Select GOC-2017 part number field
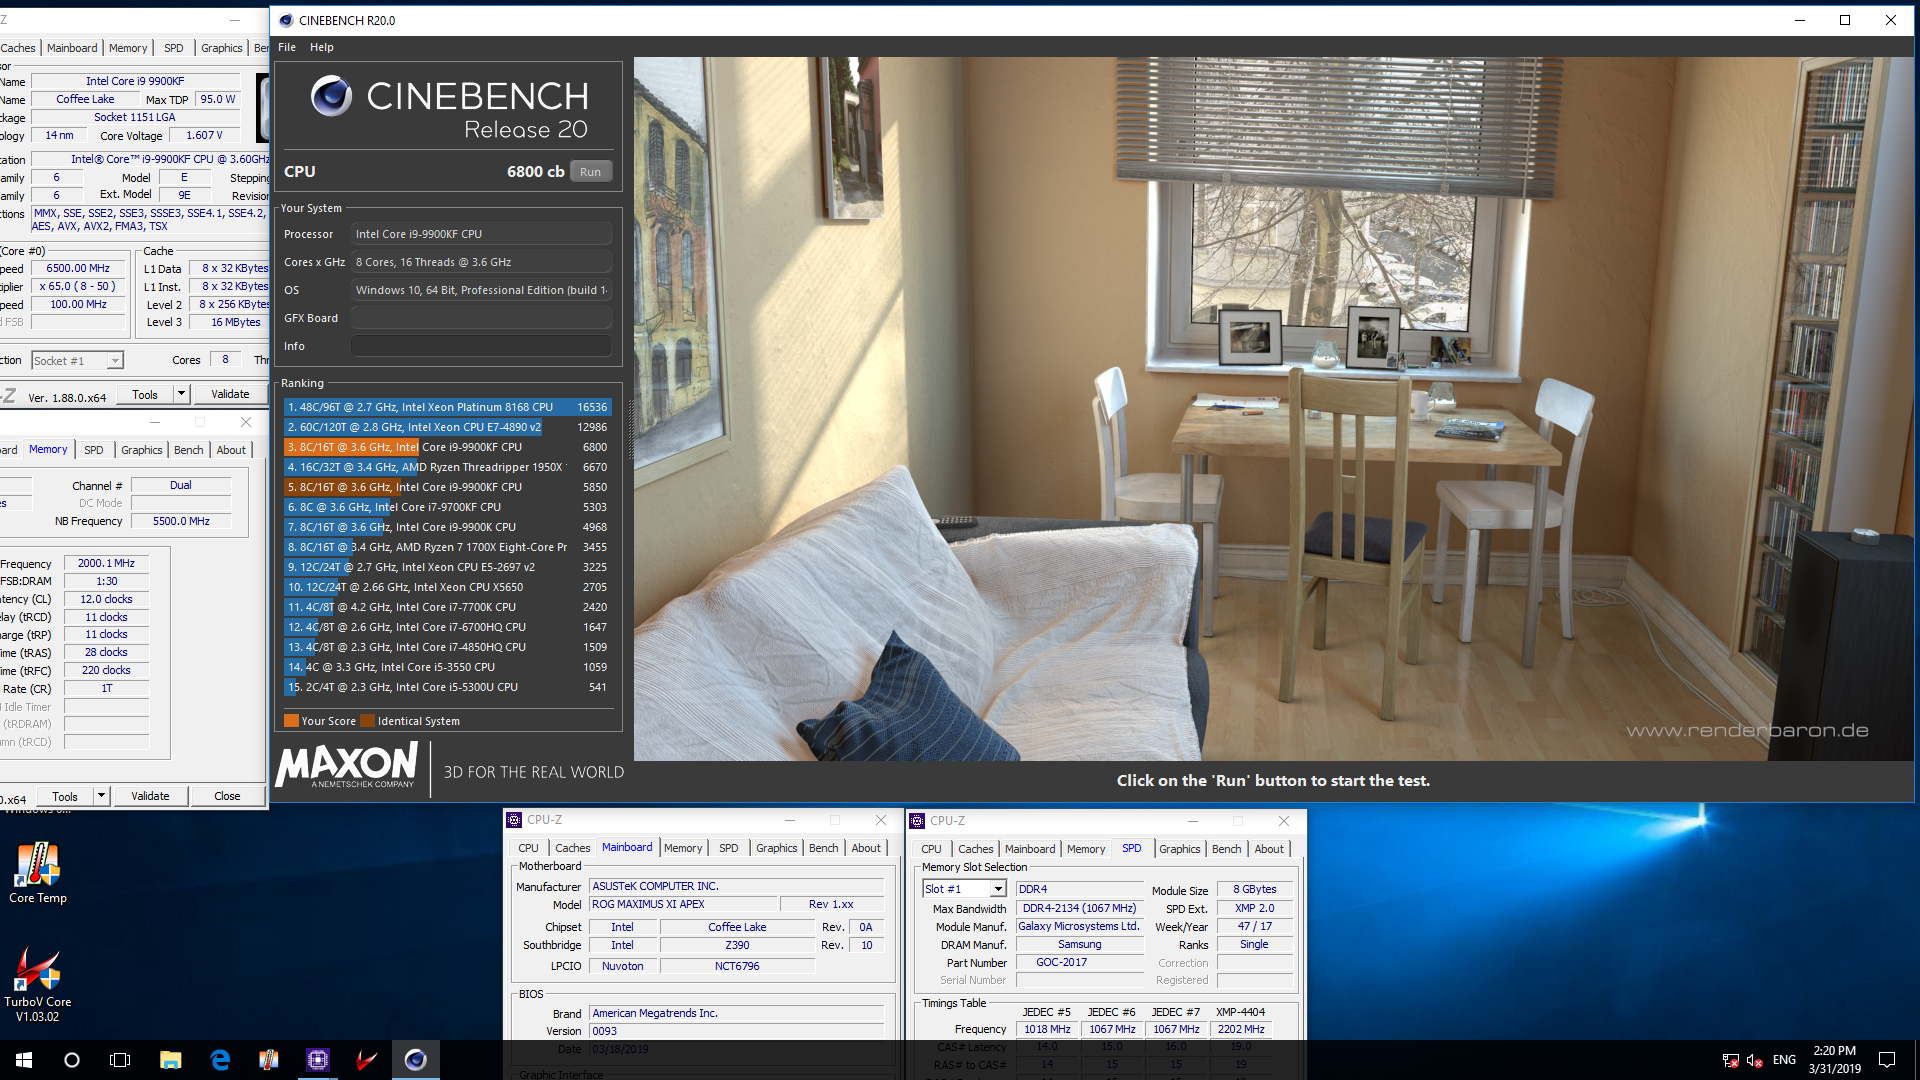The image size is (1920, 1080). click(1079, 963)
